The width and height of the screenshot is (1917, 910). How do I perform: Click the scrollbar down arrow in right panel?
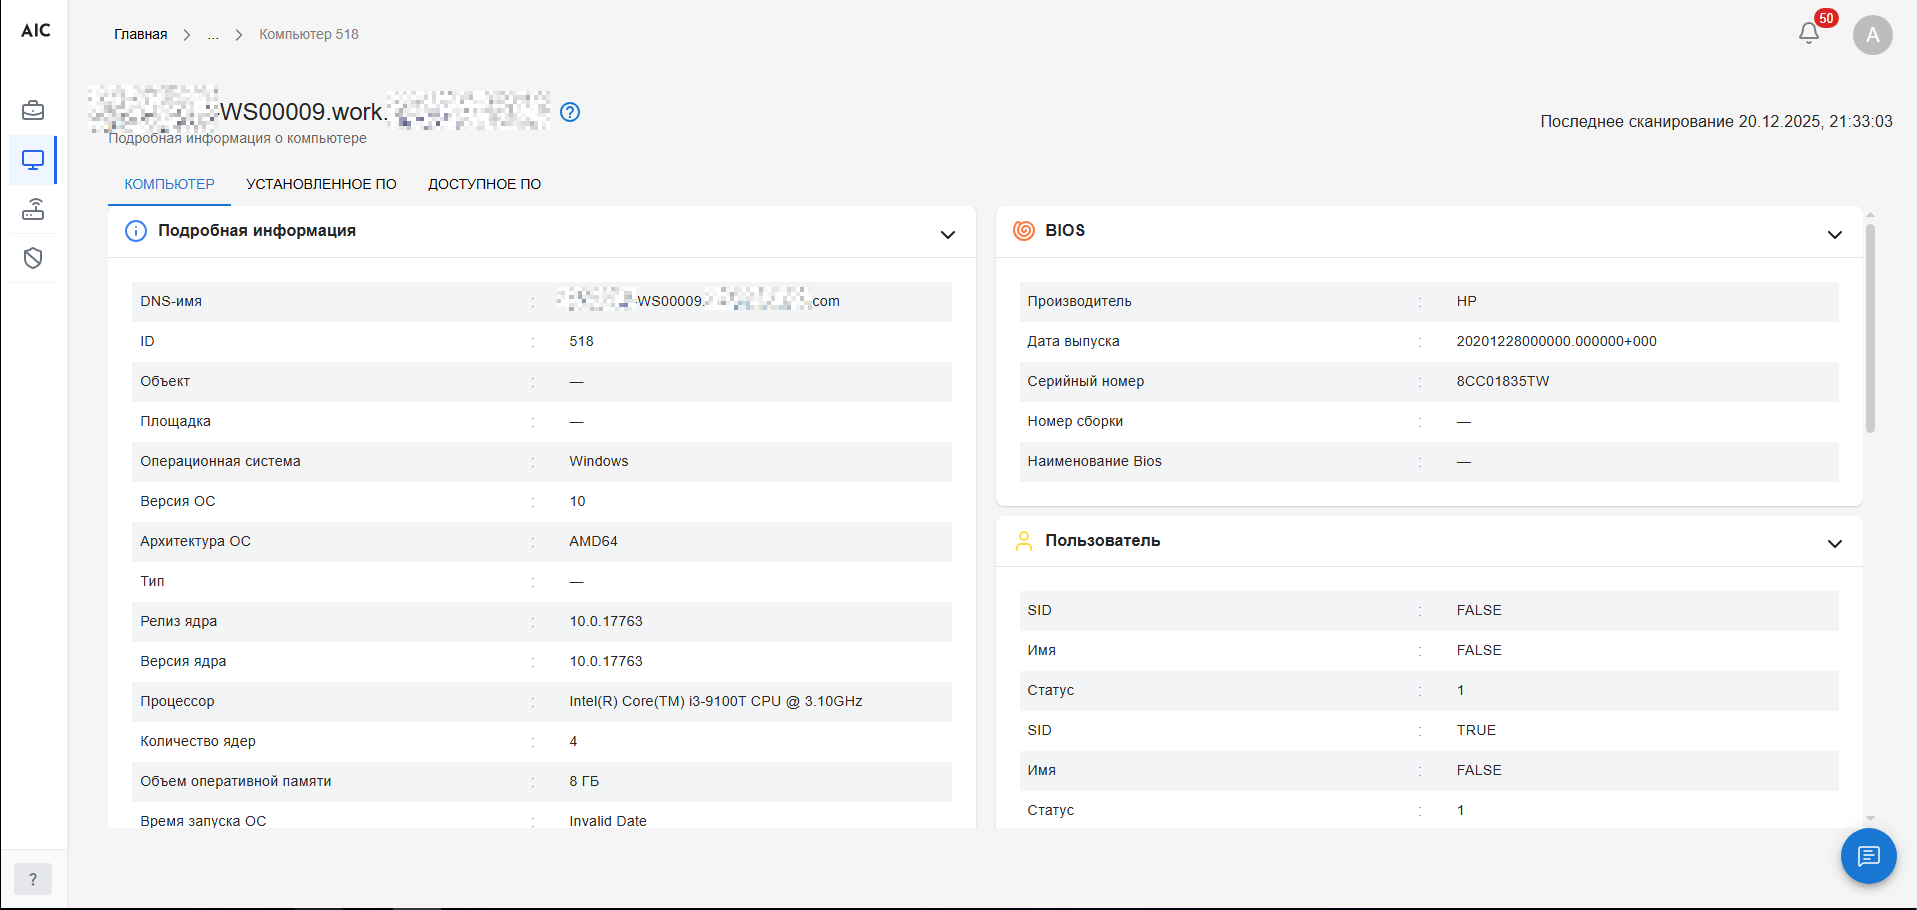point(1870,818)
